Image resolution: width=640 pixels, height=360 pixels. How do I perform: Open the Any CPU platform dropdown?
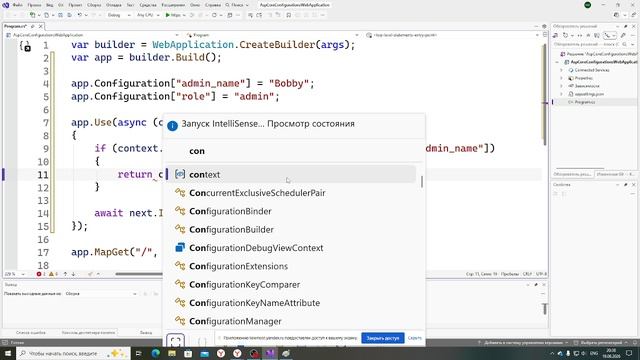point(148,15)
